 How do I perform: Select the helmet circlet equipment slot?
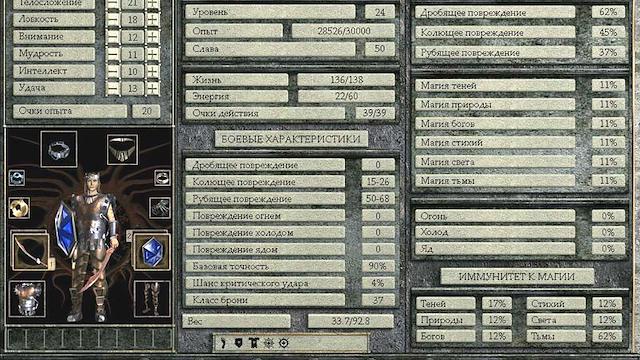click(x=59, y=149)
